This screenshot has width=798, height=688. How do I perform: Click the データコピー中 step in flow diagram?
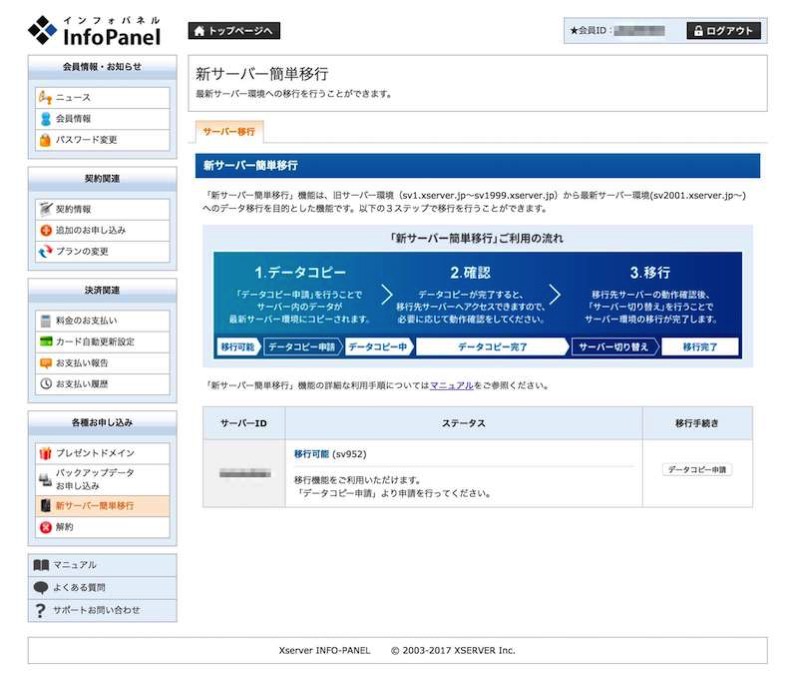click(x=379, y=347)
